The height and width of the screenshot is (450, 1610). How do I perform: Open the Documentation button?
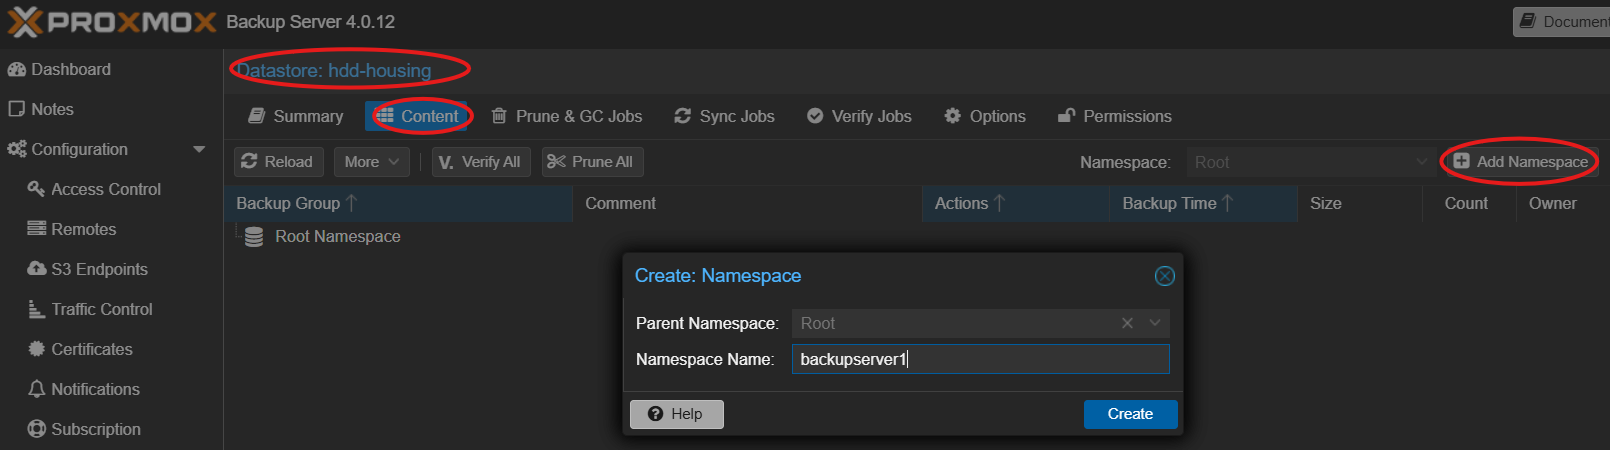click(x=1563, y=21)
